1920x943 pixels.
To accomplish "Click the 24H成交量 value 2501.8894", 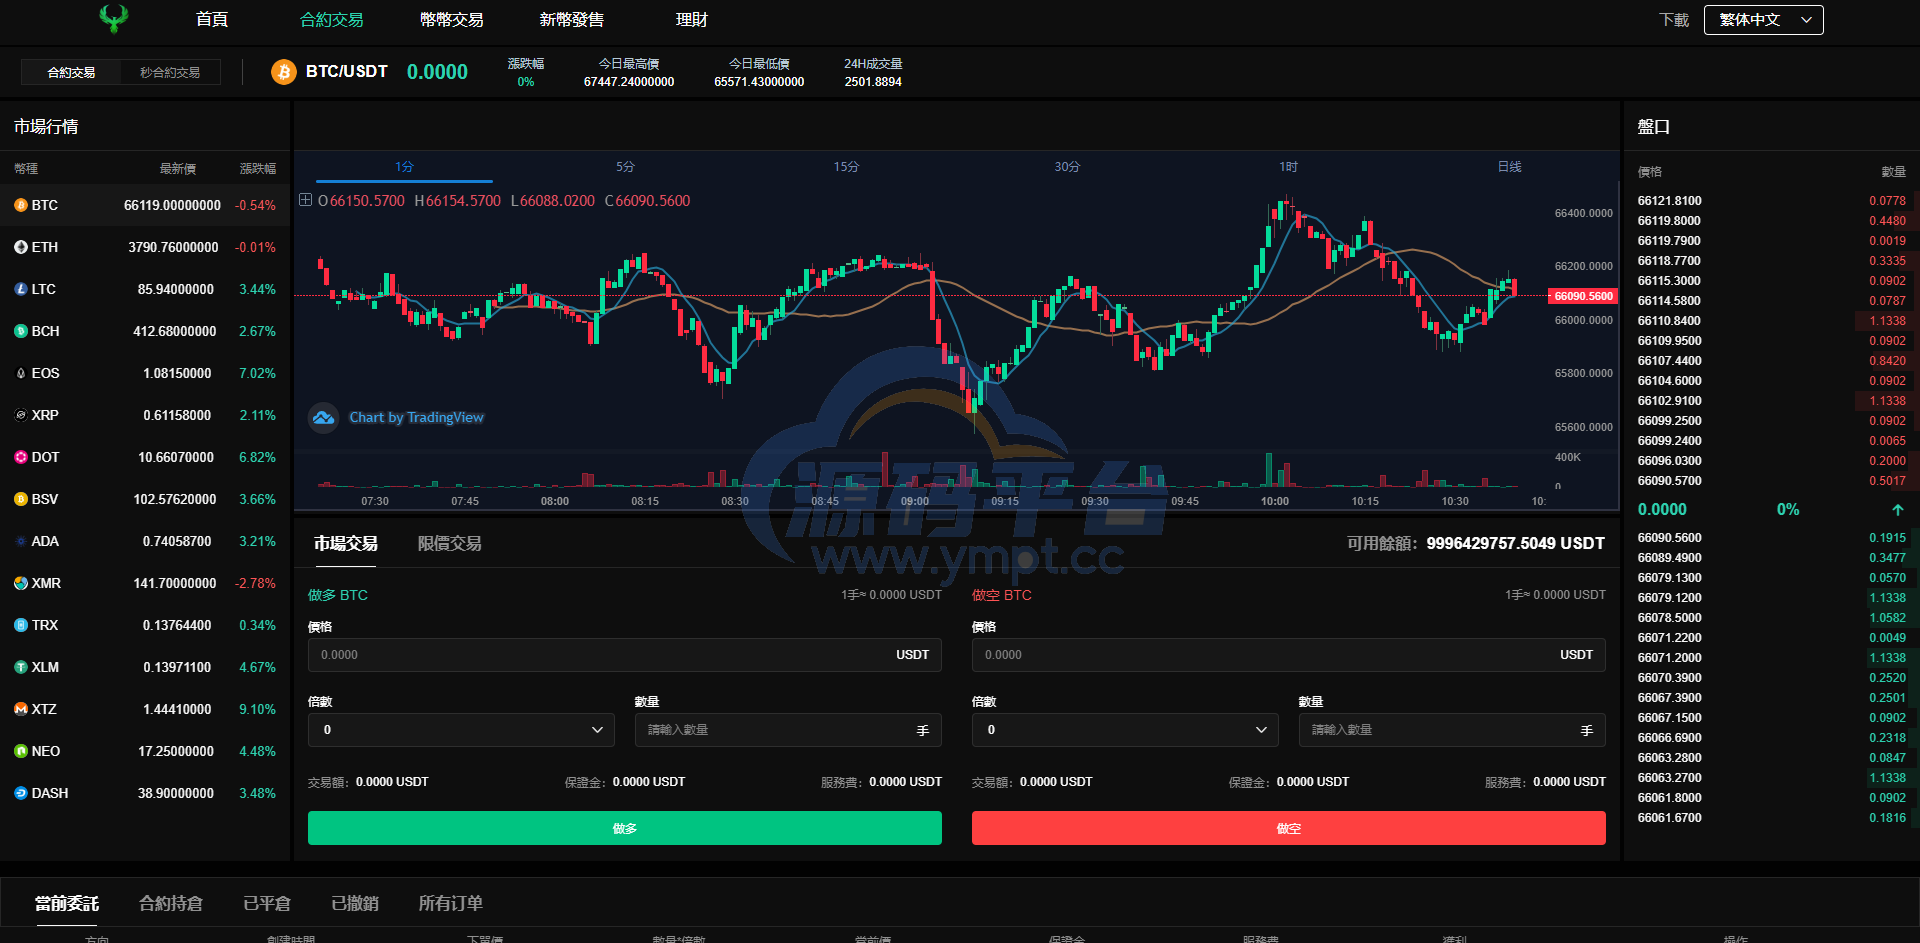I will (x=873, y=82).
